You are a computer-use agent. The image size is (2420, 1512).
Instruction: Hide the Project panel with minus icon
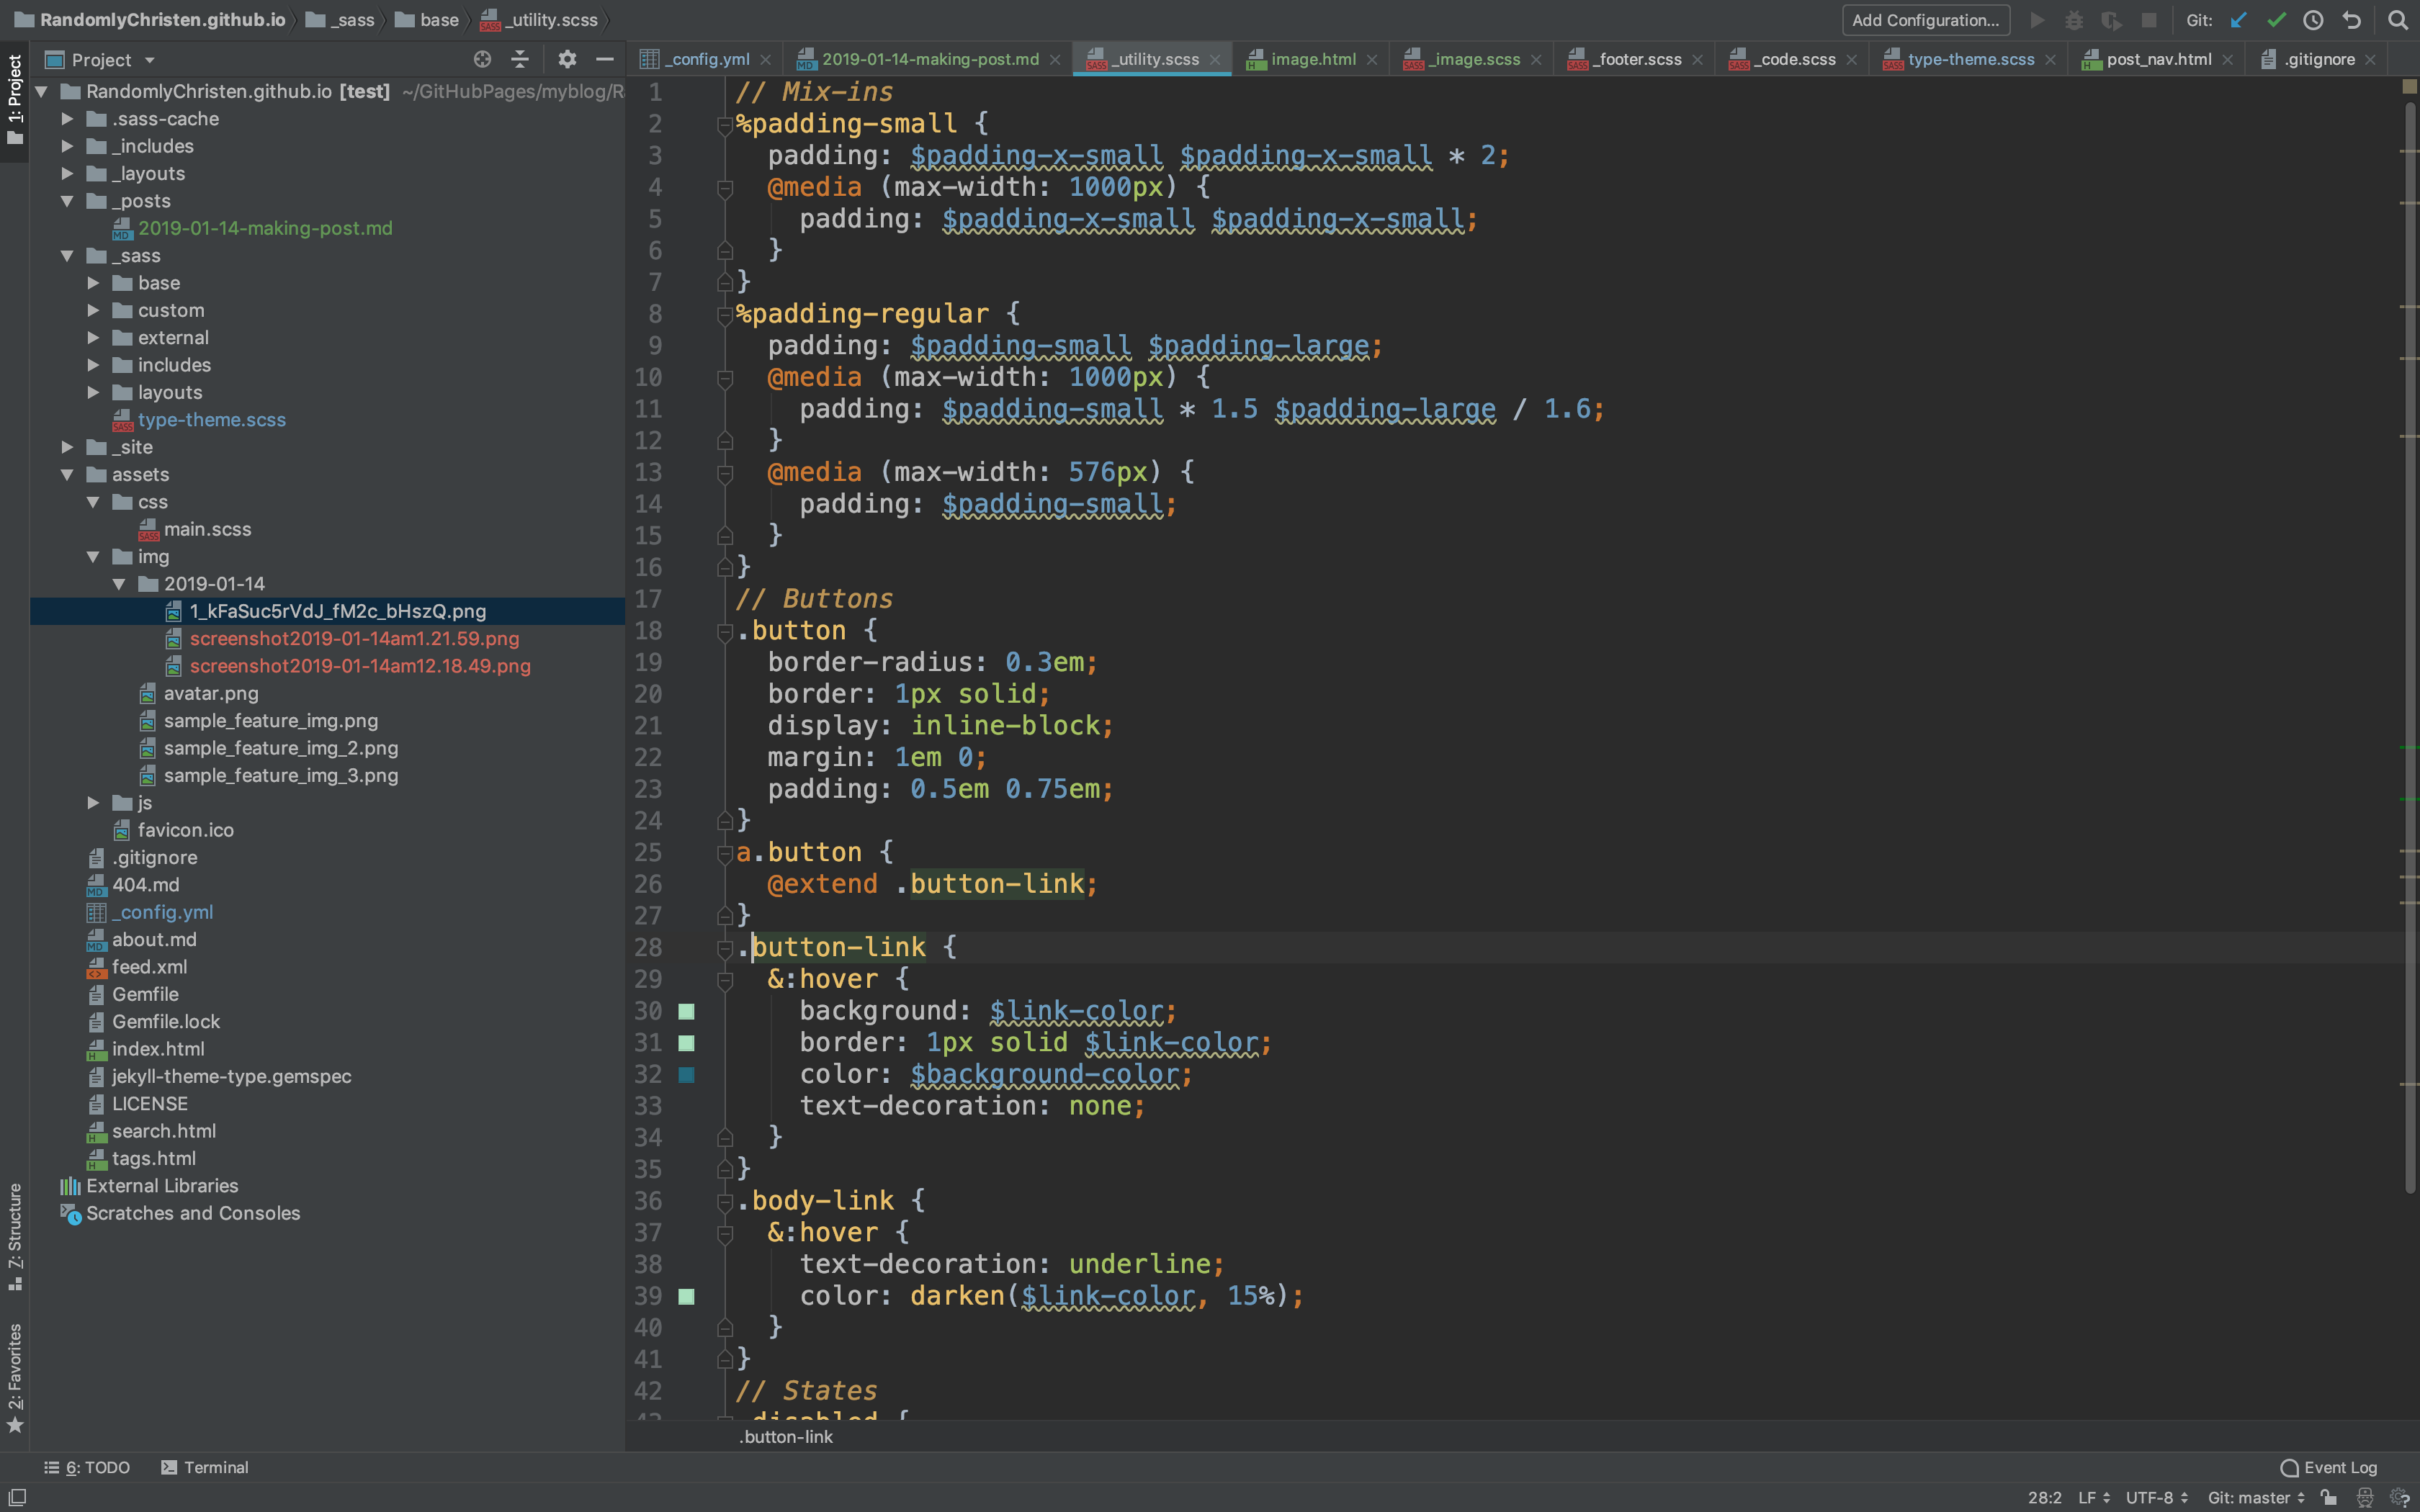click(x=604, y=59)
